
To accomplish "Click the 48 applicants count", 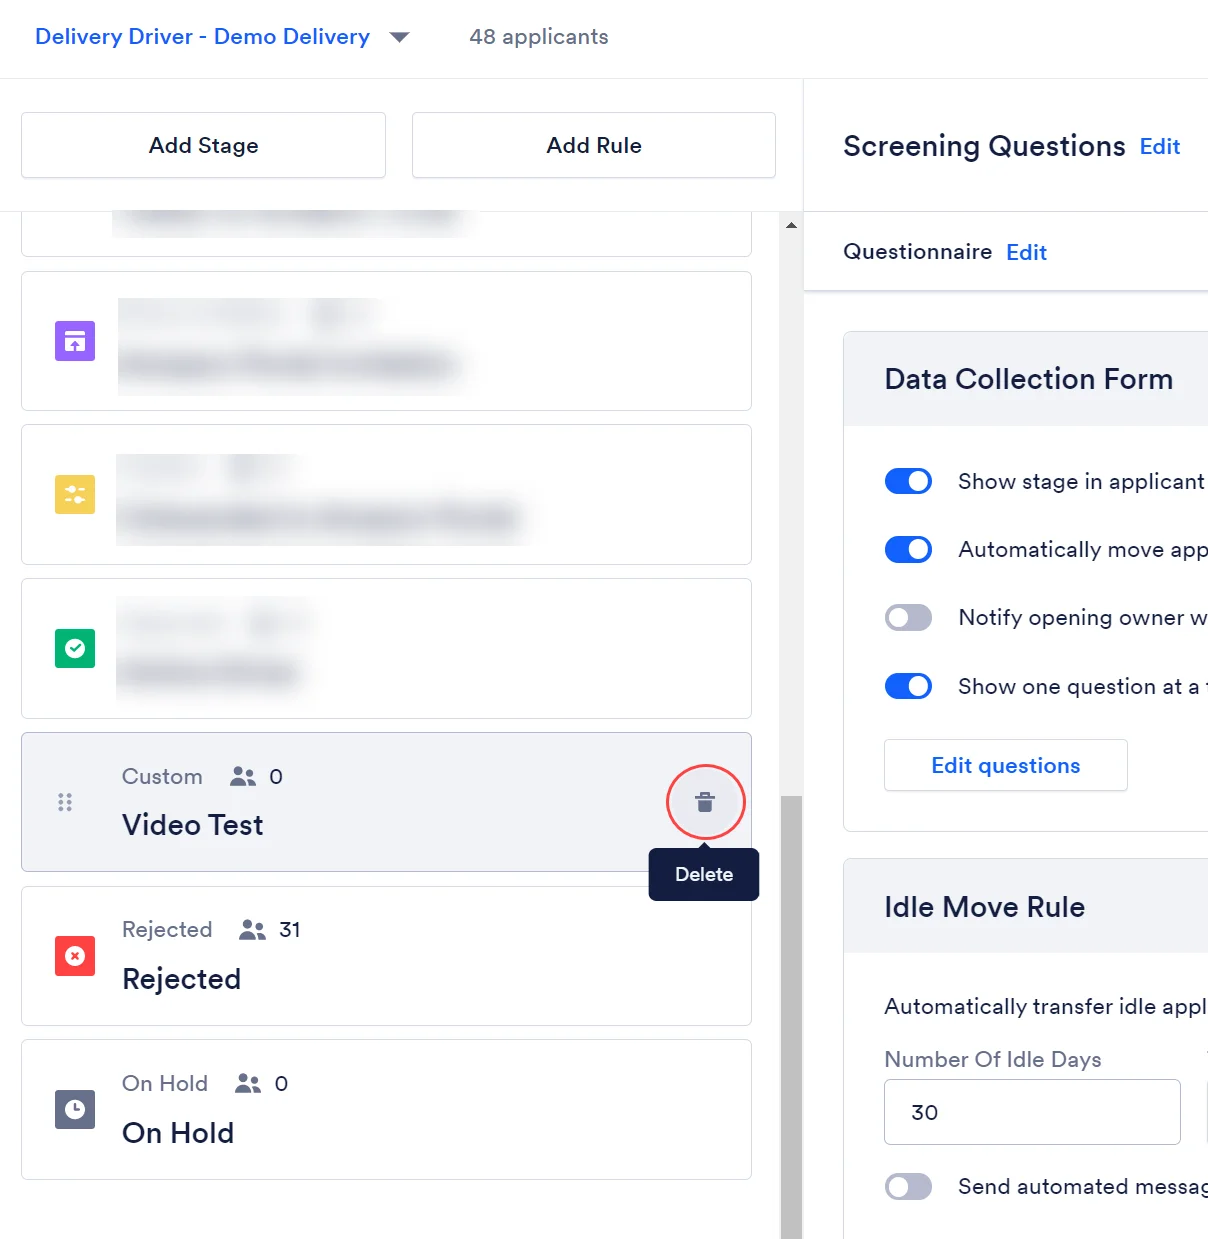I will pyautogui.click(x=539, y=37).
